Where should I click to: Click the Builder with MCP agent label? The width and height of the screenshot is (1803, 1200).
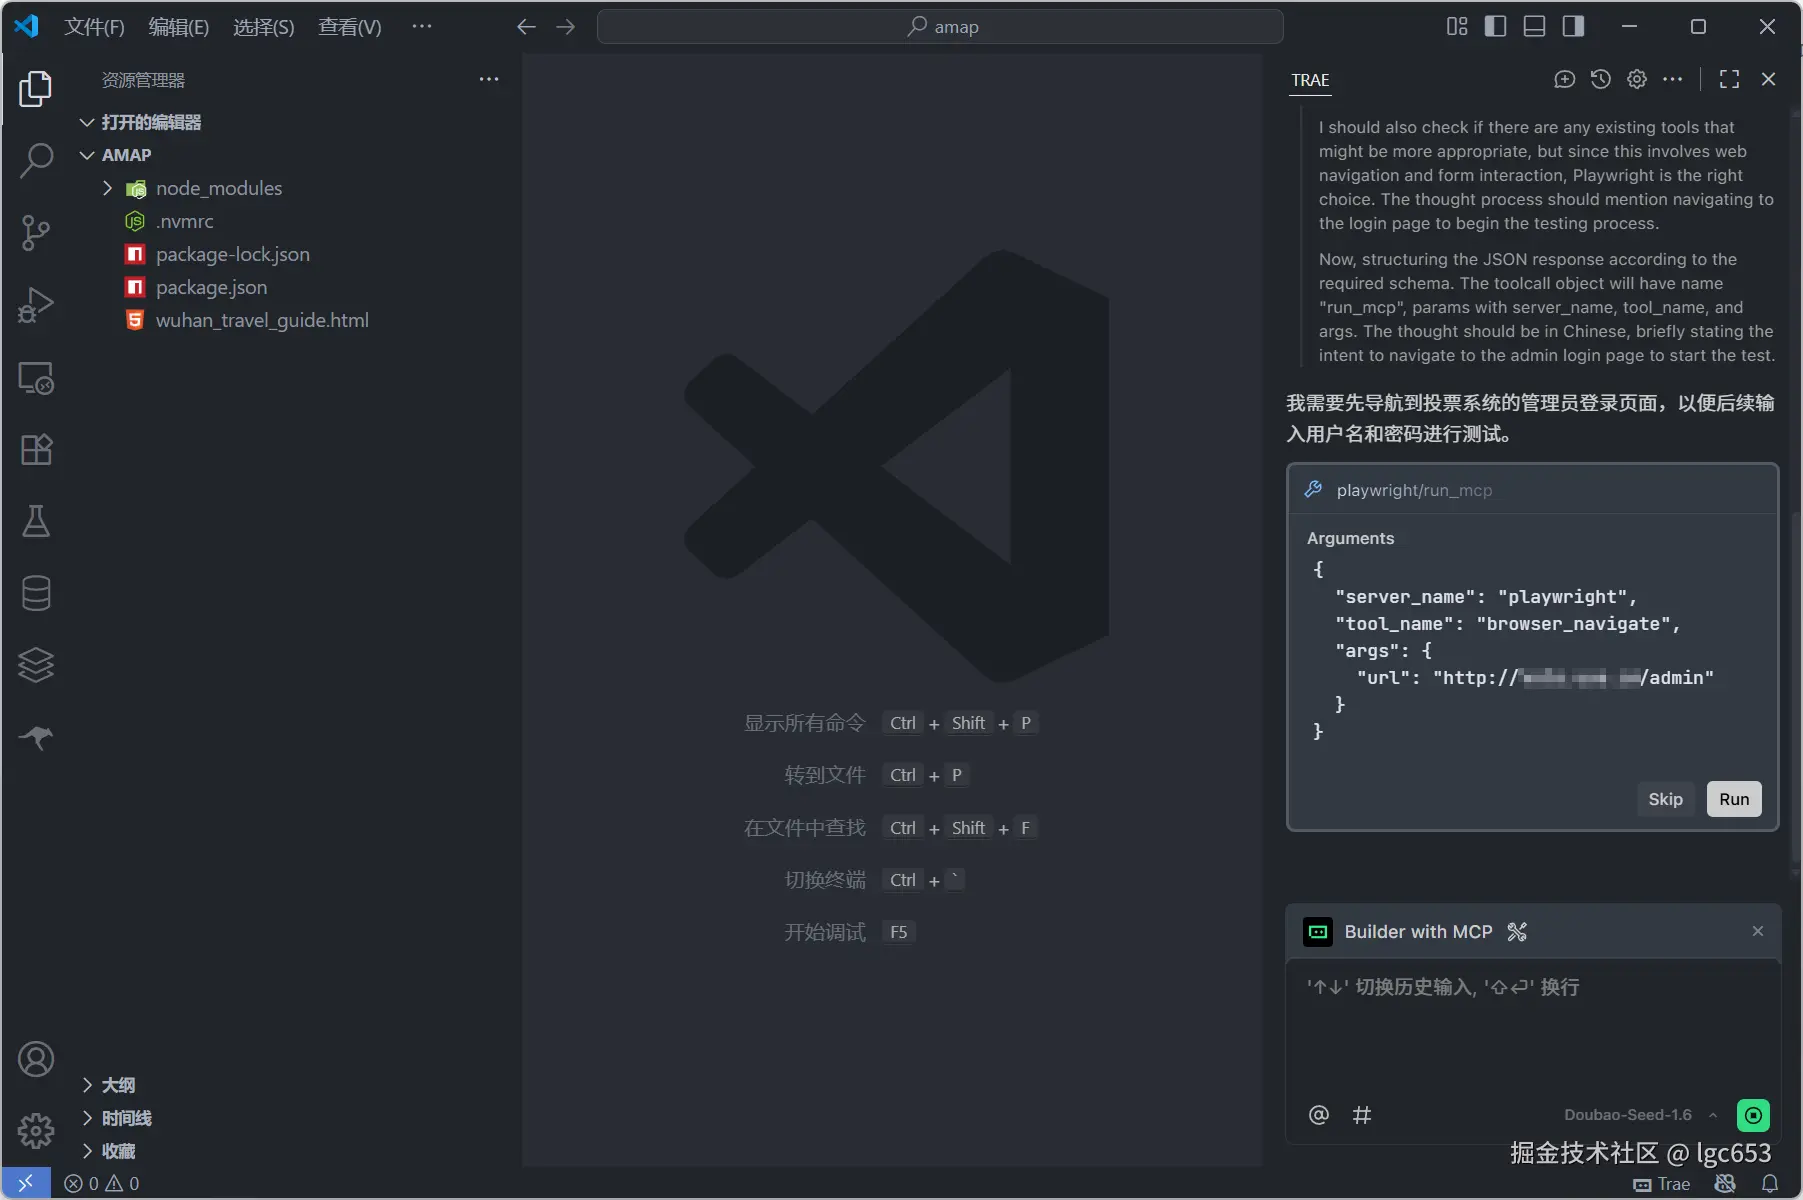[1418, 932]
